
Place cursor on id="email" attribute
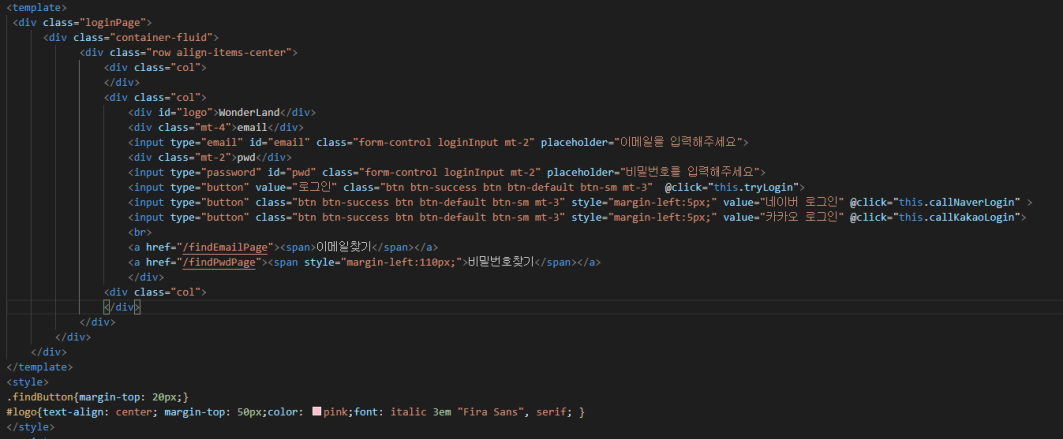tap(279, 142)
